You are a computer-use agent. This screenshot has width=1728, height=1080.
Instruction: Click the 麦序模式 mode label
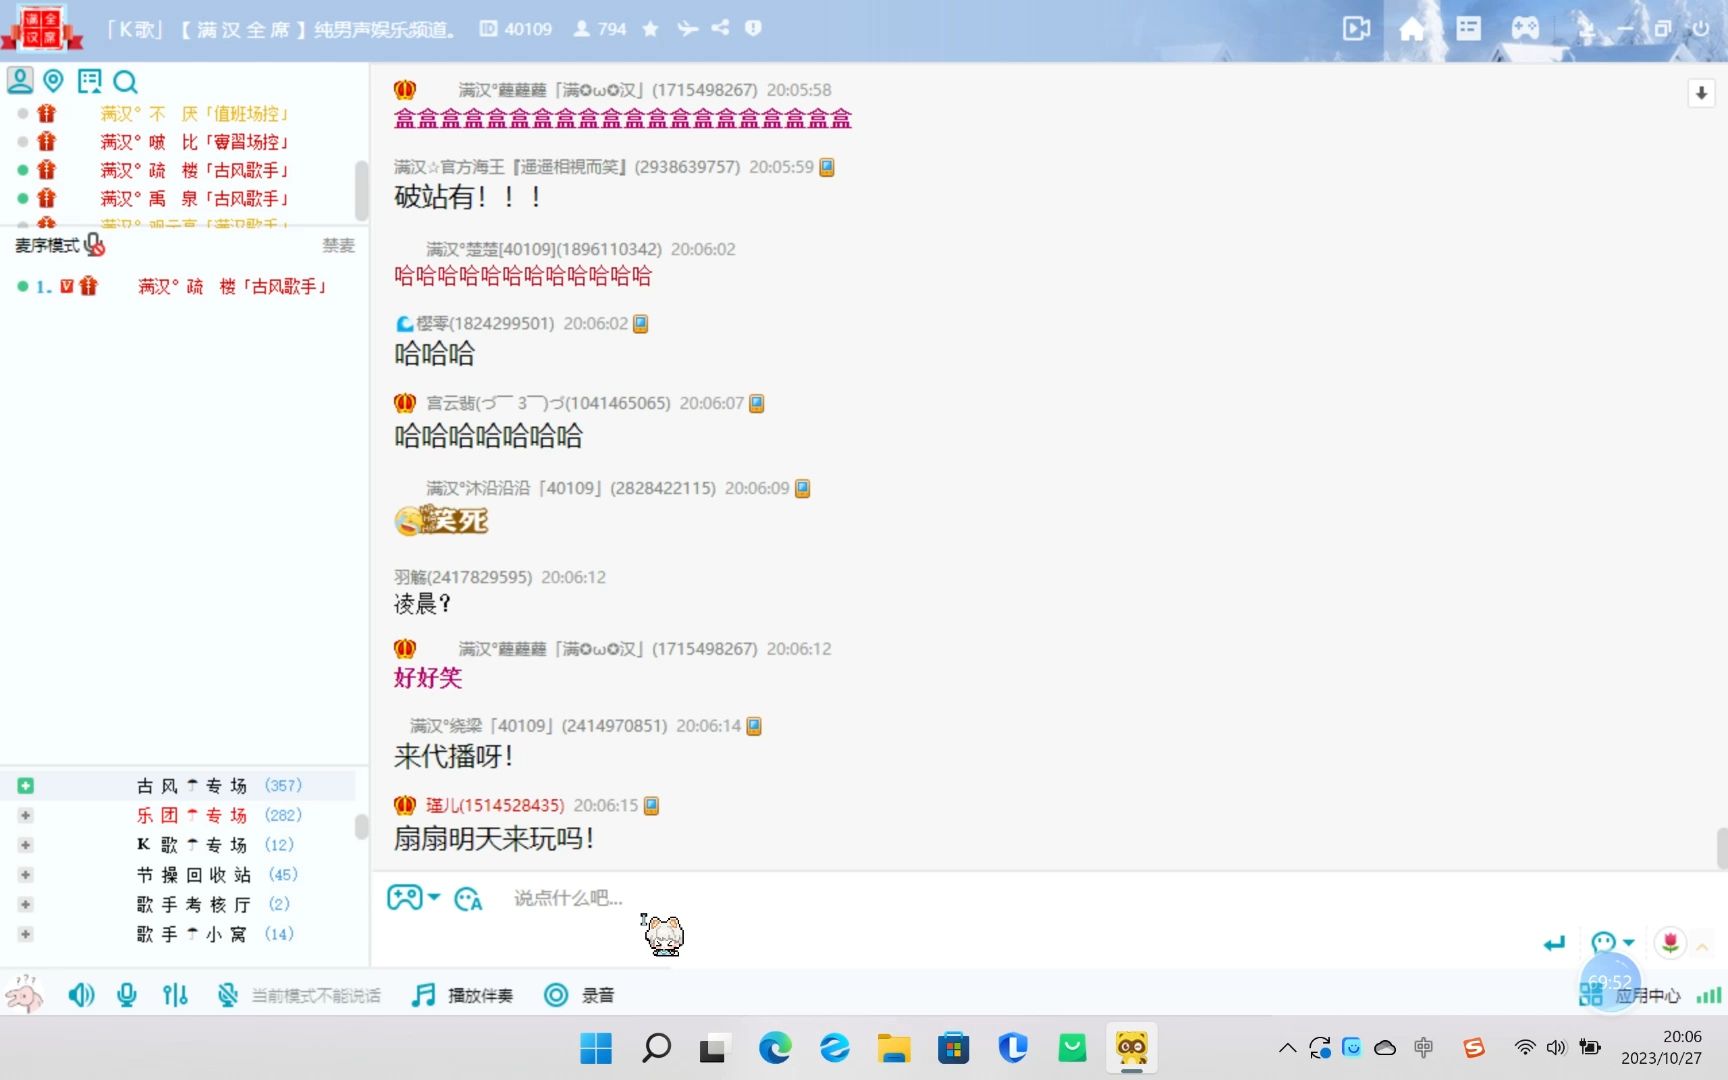pos(47,245)
